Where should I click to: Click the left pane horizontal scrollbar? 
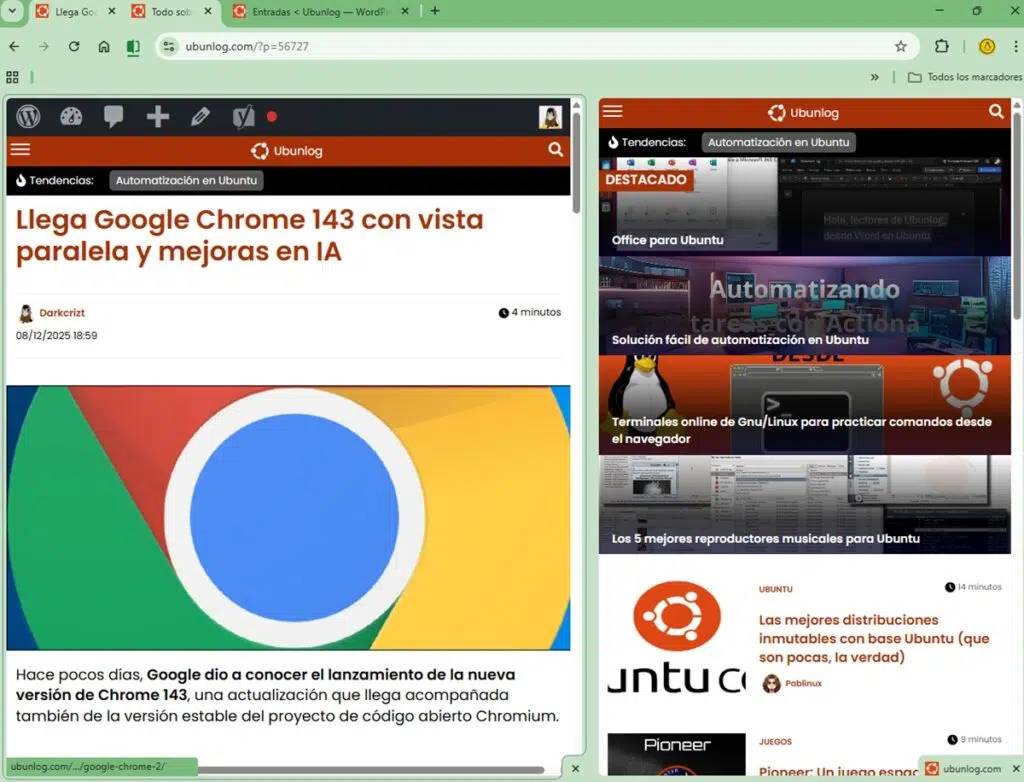tap(371, 770)
